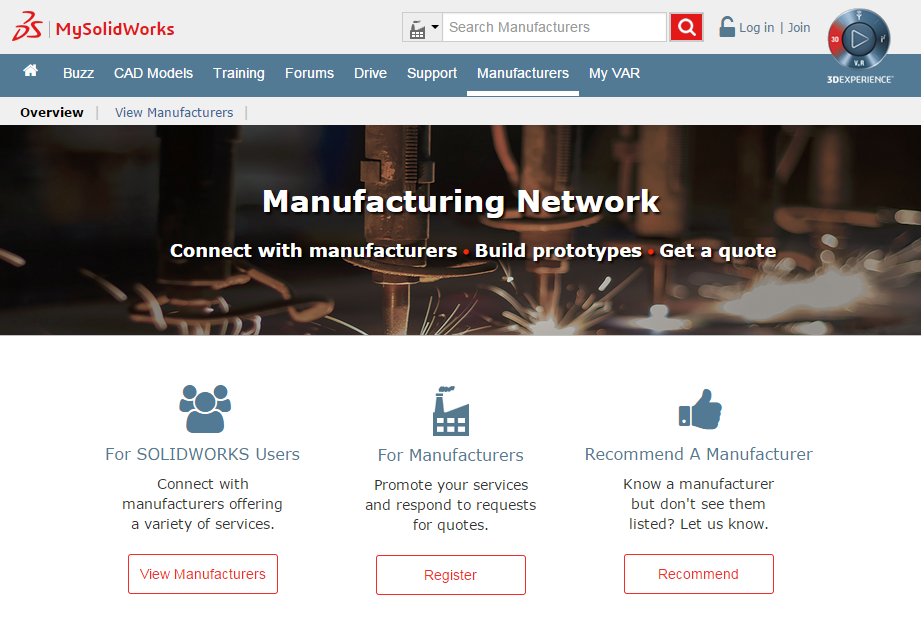
Task: Open the CAD Models menu item
Action: 153,73
